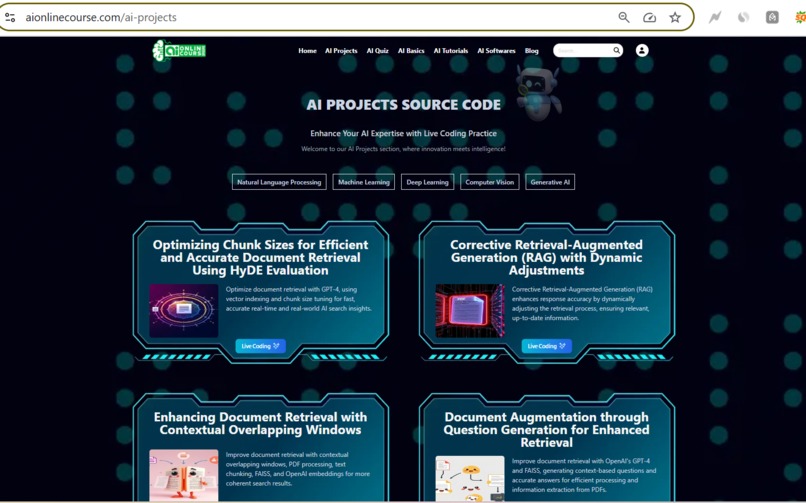
Task: Click the Document Augmentation project thumbnail
Action: pyautogui.click(x=470, y=479)
